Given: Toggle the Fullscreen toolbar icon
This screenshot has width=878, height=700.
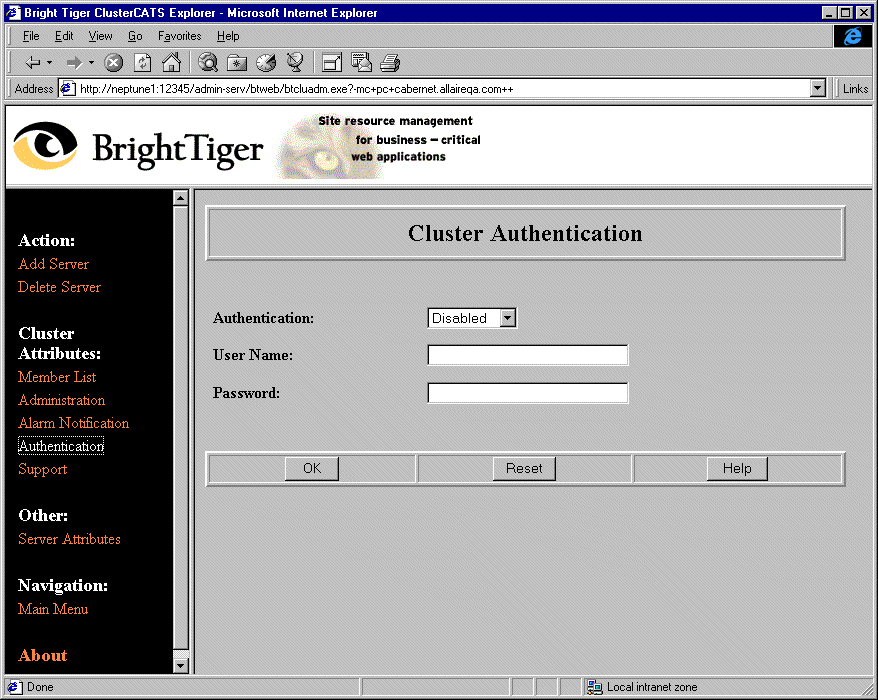Looking at the screenshot, I should coord(332,63).
